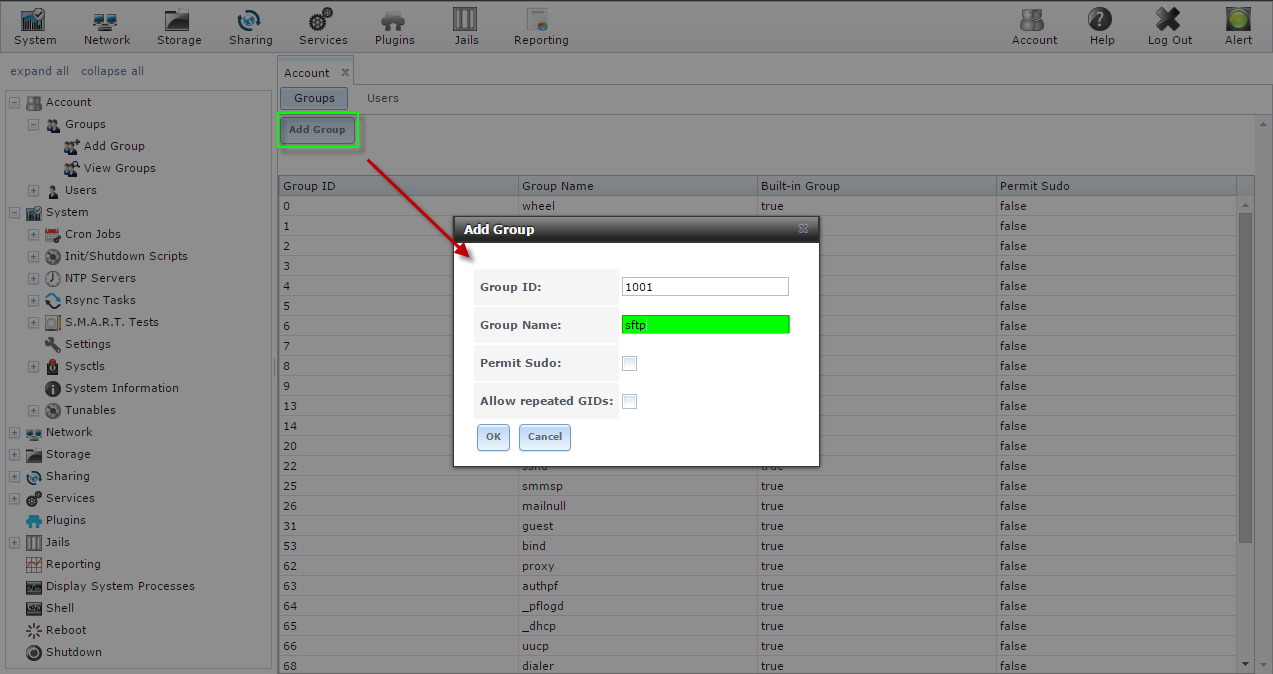Open the Plugins toolbar icon

394,27
